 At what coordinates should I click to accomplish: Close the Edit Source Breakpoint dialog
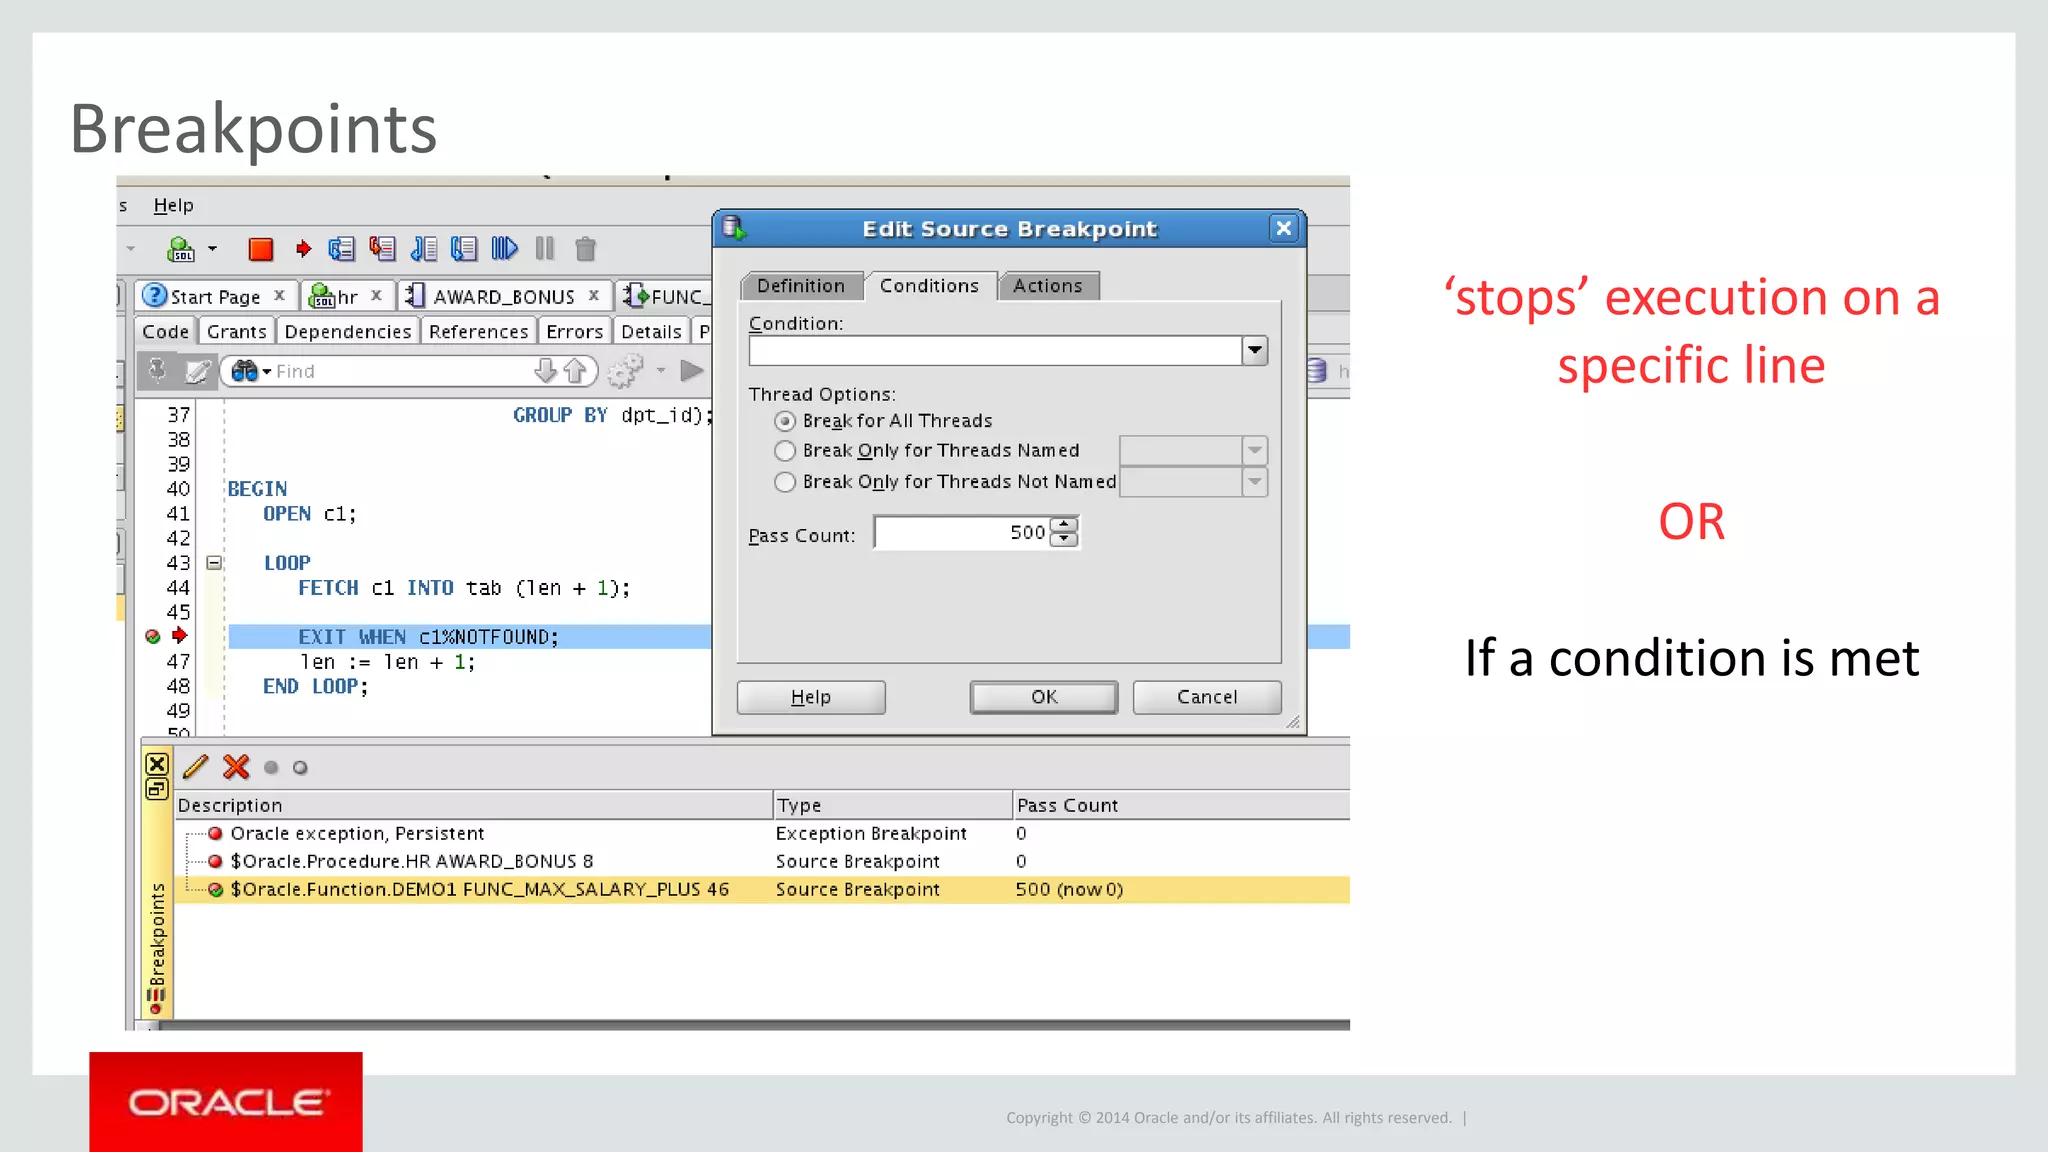click(1284, 229)
